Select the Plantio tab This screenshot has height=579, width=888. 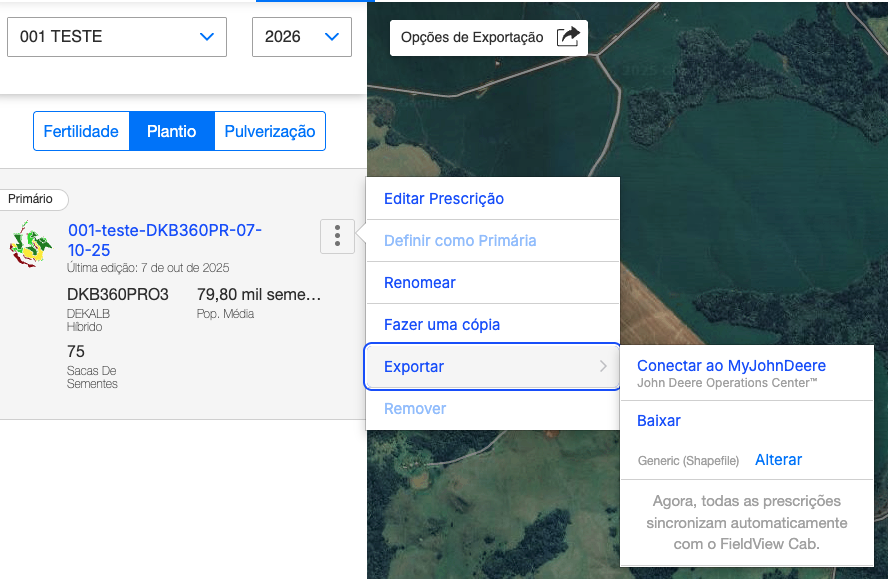coord(171,131)
